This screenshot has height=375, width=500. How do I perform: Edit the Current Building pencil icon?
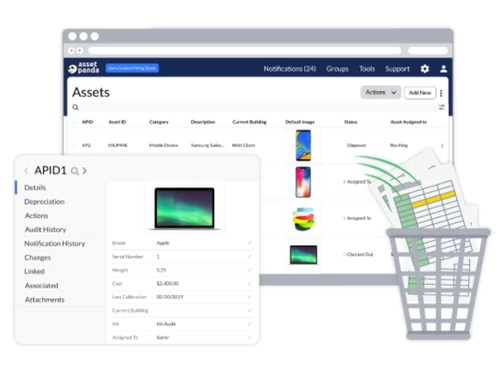click(x=249, y=310)
